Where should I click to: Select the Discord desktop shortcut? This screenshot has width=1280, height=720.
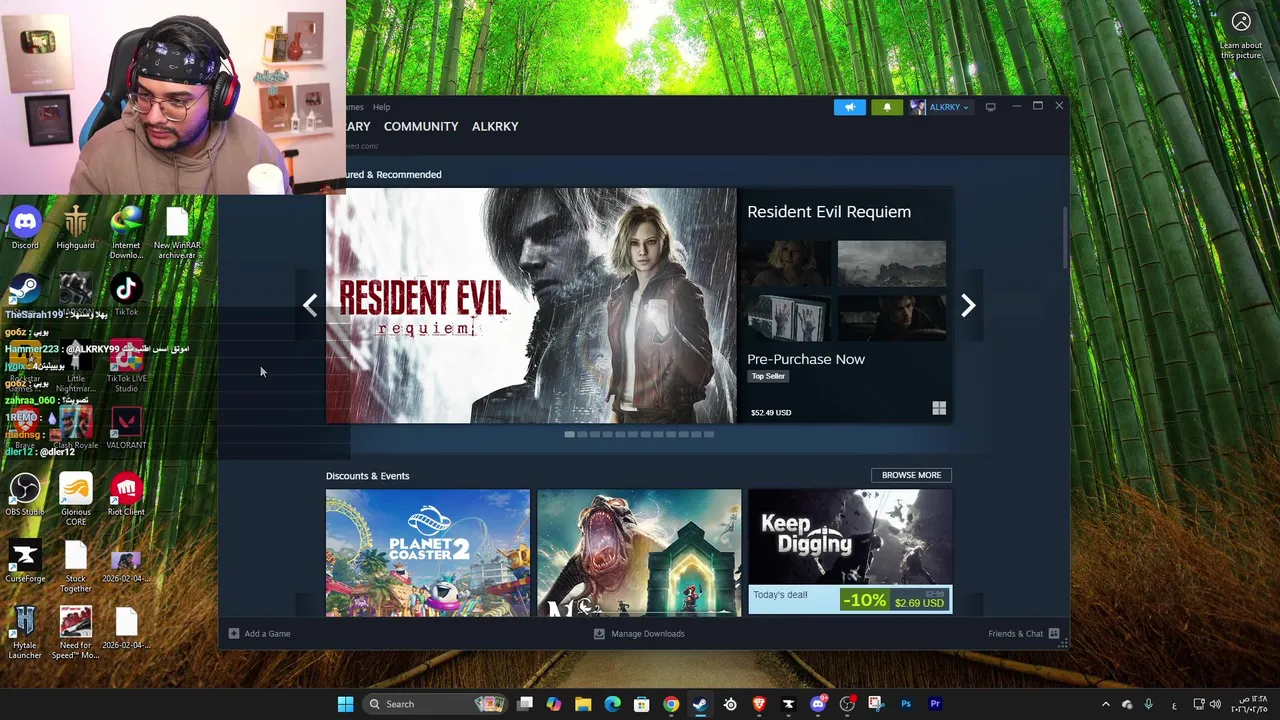click(25, 228)
